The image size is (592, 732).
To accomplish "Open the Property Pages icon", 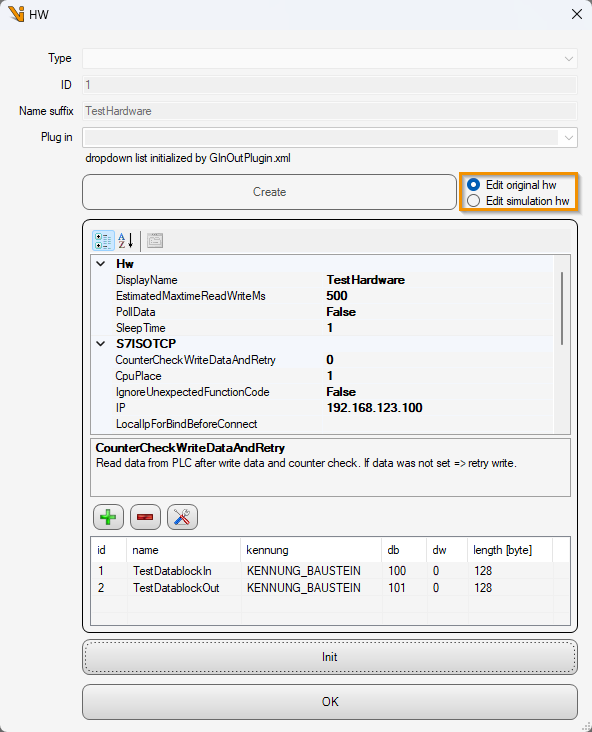I will tap(155, 241).
